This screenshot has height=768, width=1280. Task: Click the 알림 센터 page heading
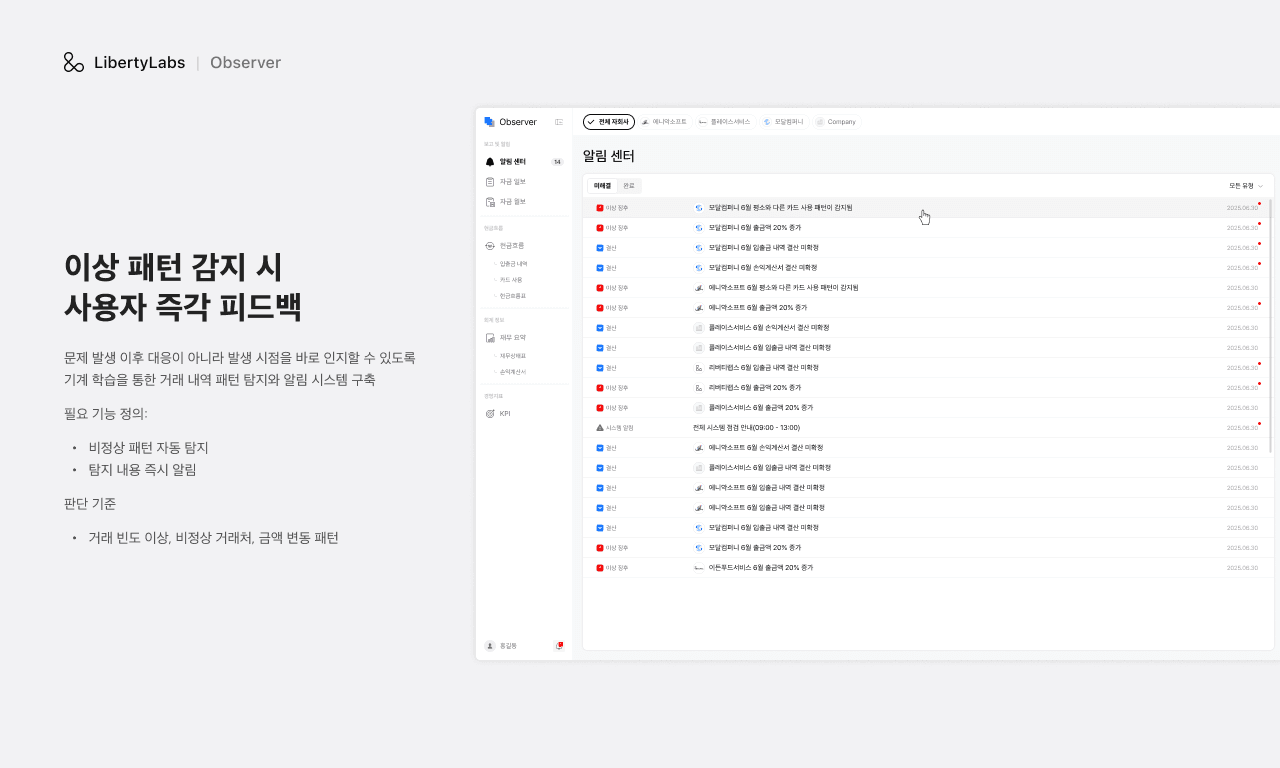click(x=609, y=156)
